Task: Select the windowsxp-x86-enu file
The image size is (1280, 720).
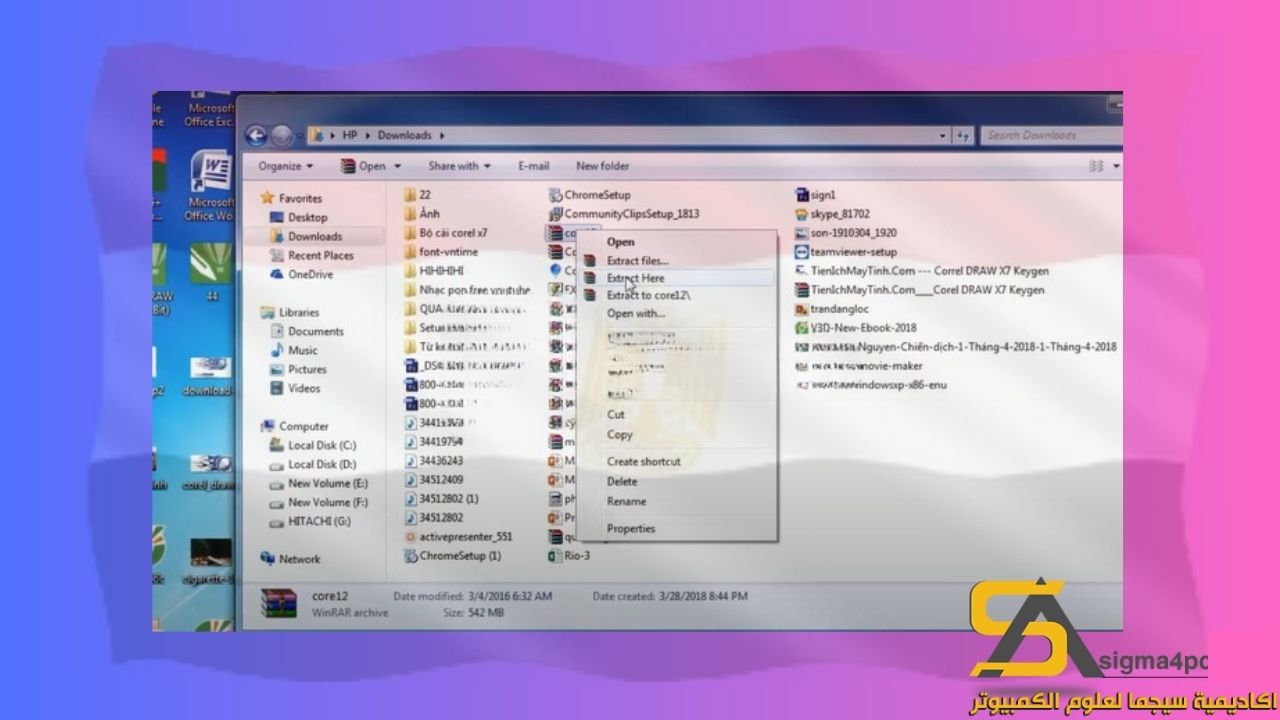Action: click(x=871, y=385)
